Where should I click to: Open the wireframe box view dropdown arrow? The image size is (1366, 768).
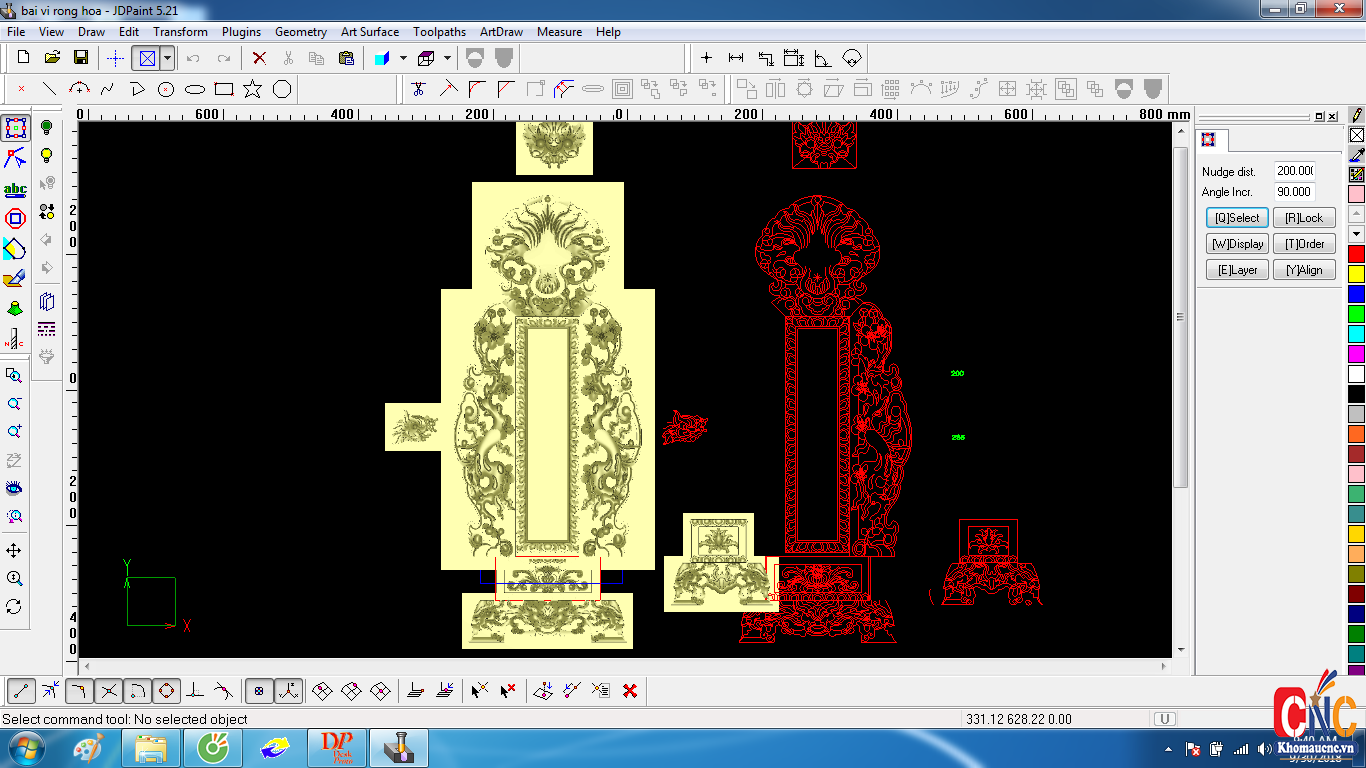tap(447, 58)
